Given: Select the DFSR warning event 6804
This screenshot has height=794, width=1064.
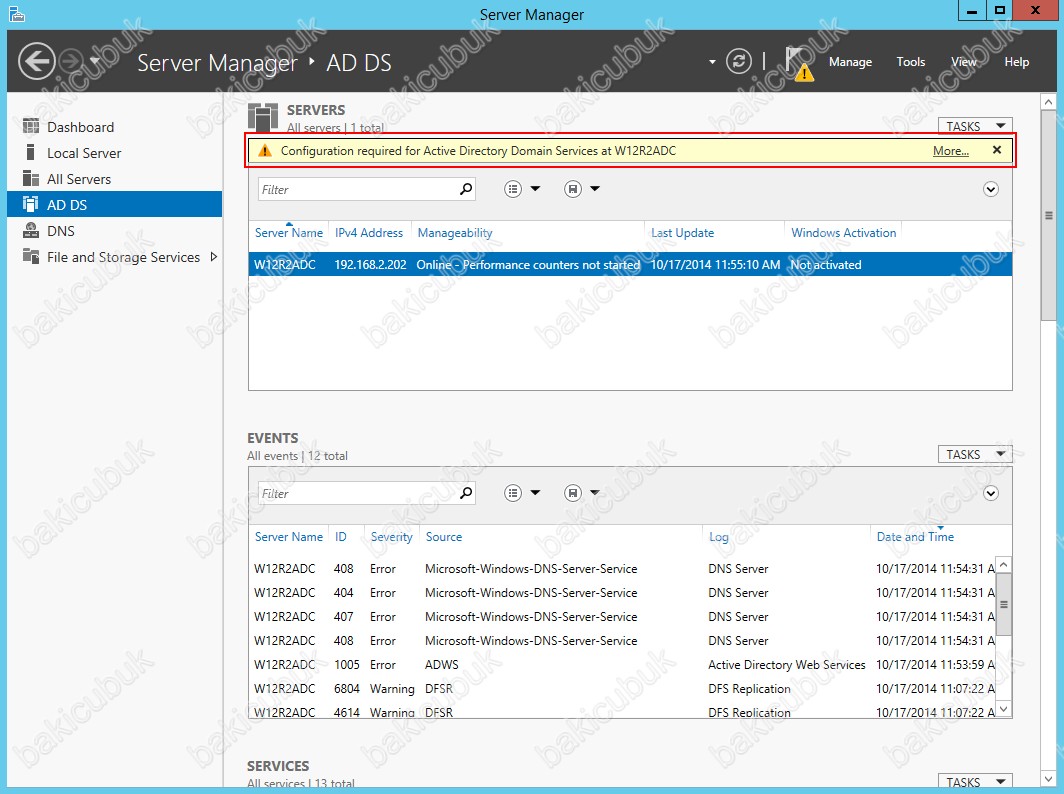Looking at the screenshot, I should pyautogui.click(x=623, y=689).
